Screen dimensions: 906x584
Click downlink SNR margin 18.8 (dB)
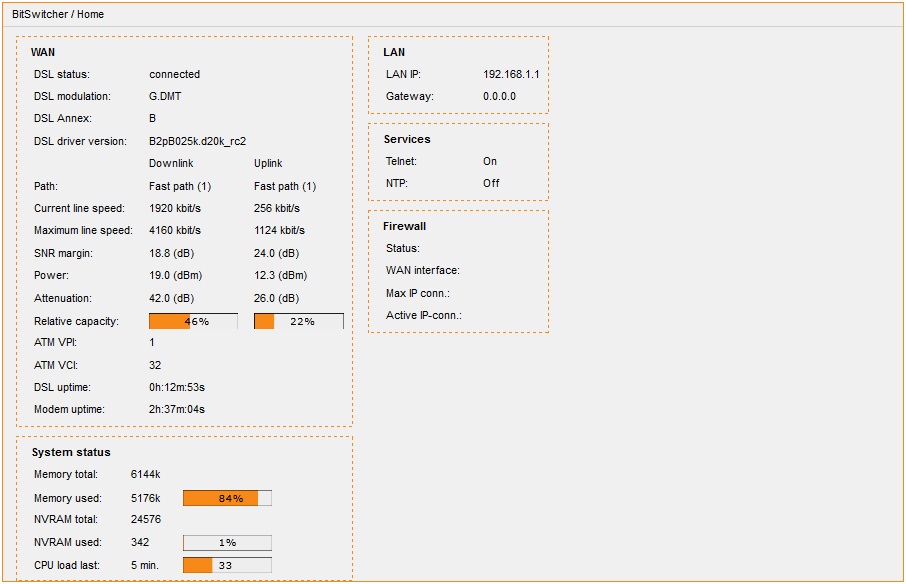point(172,254)
